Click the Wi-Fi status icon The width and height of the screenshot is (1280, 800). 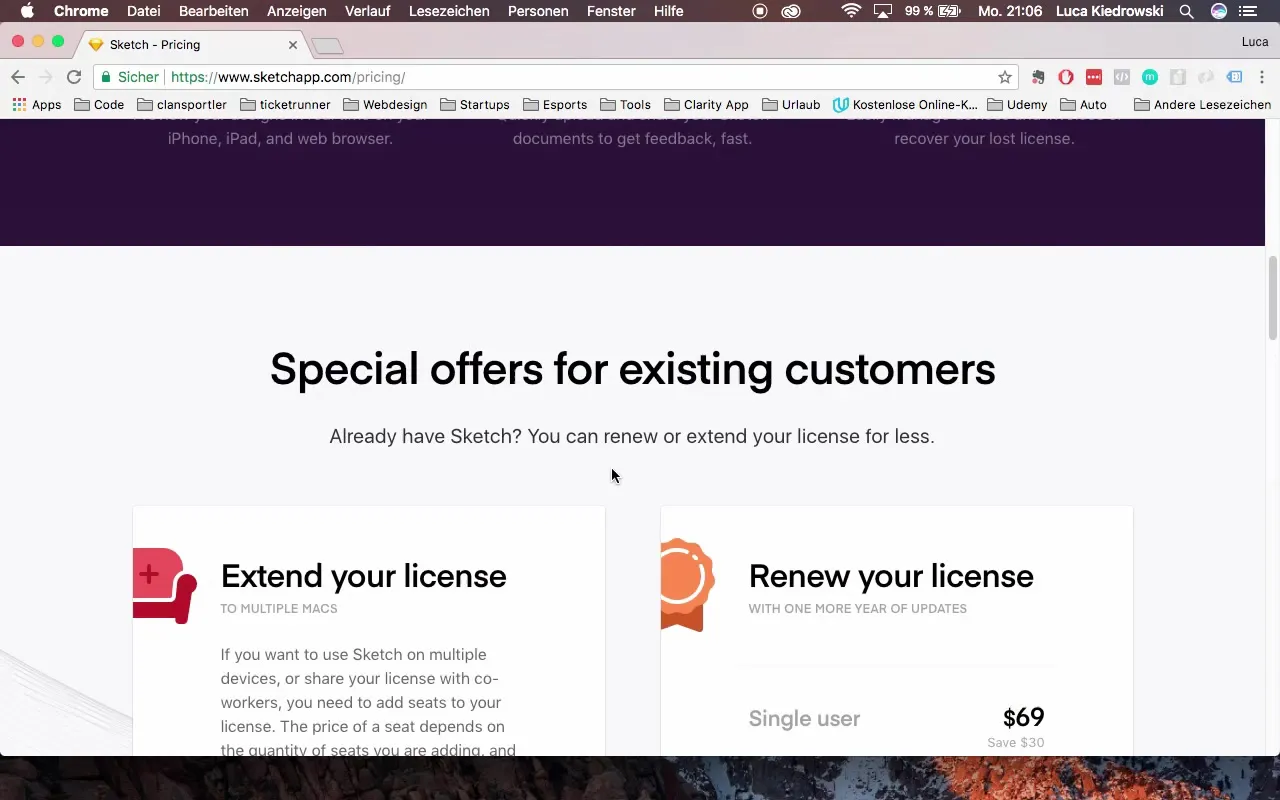click(x=851, y=11)
